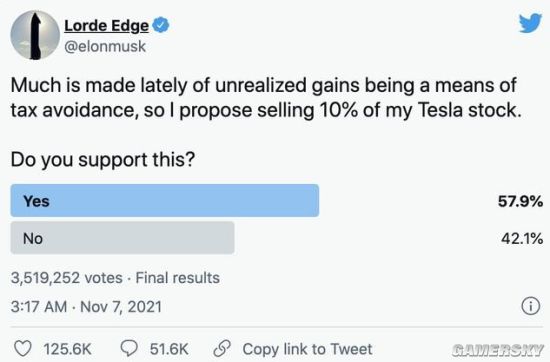Click the heart like icon

coord(23,349)
